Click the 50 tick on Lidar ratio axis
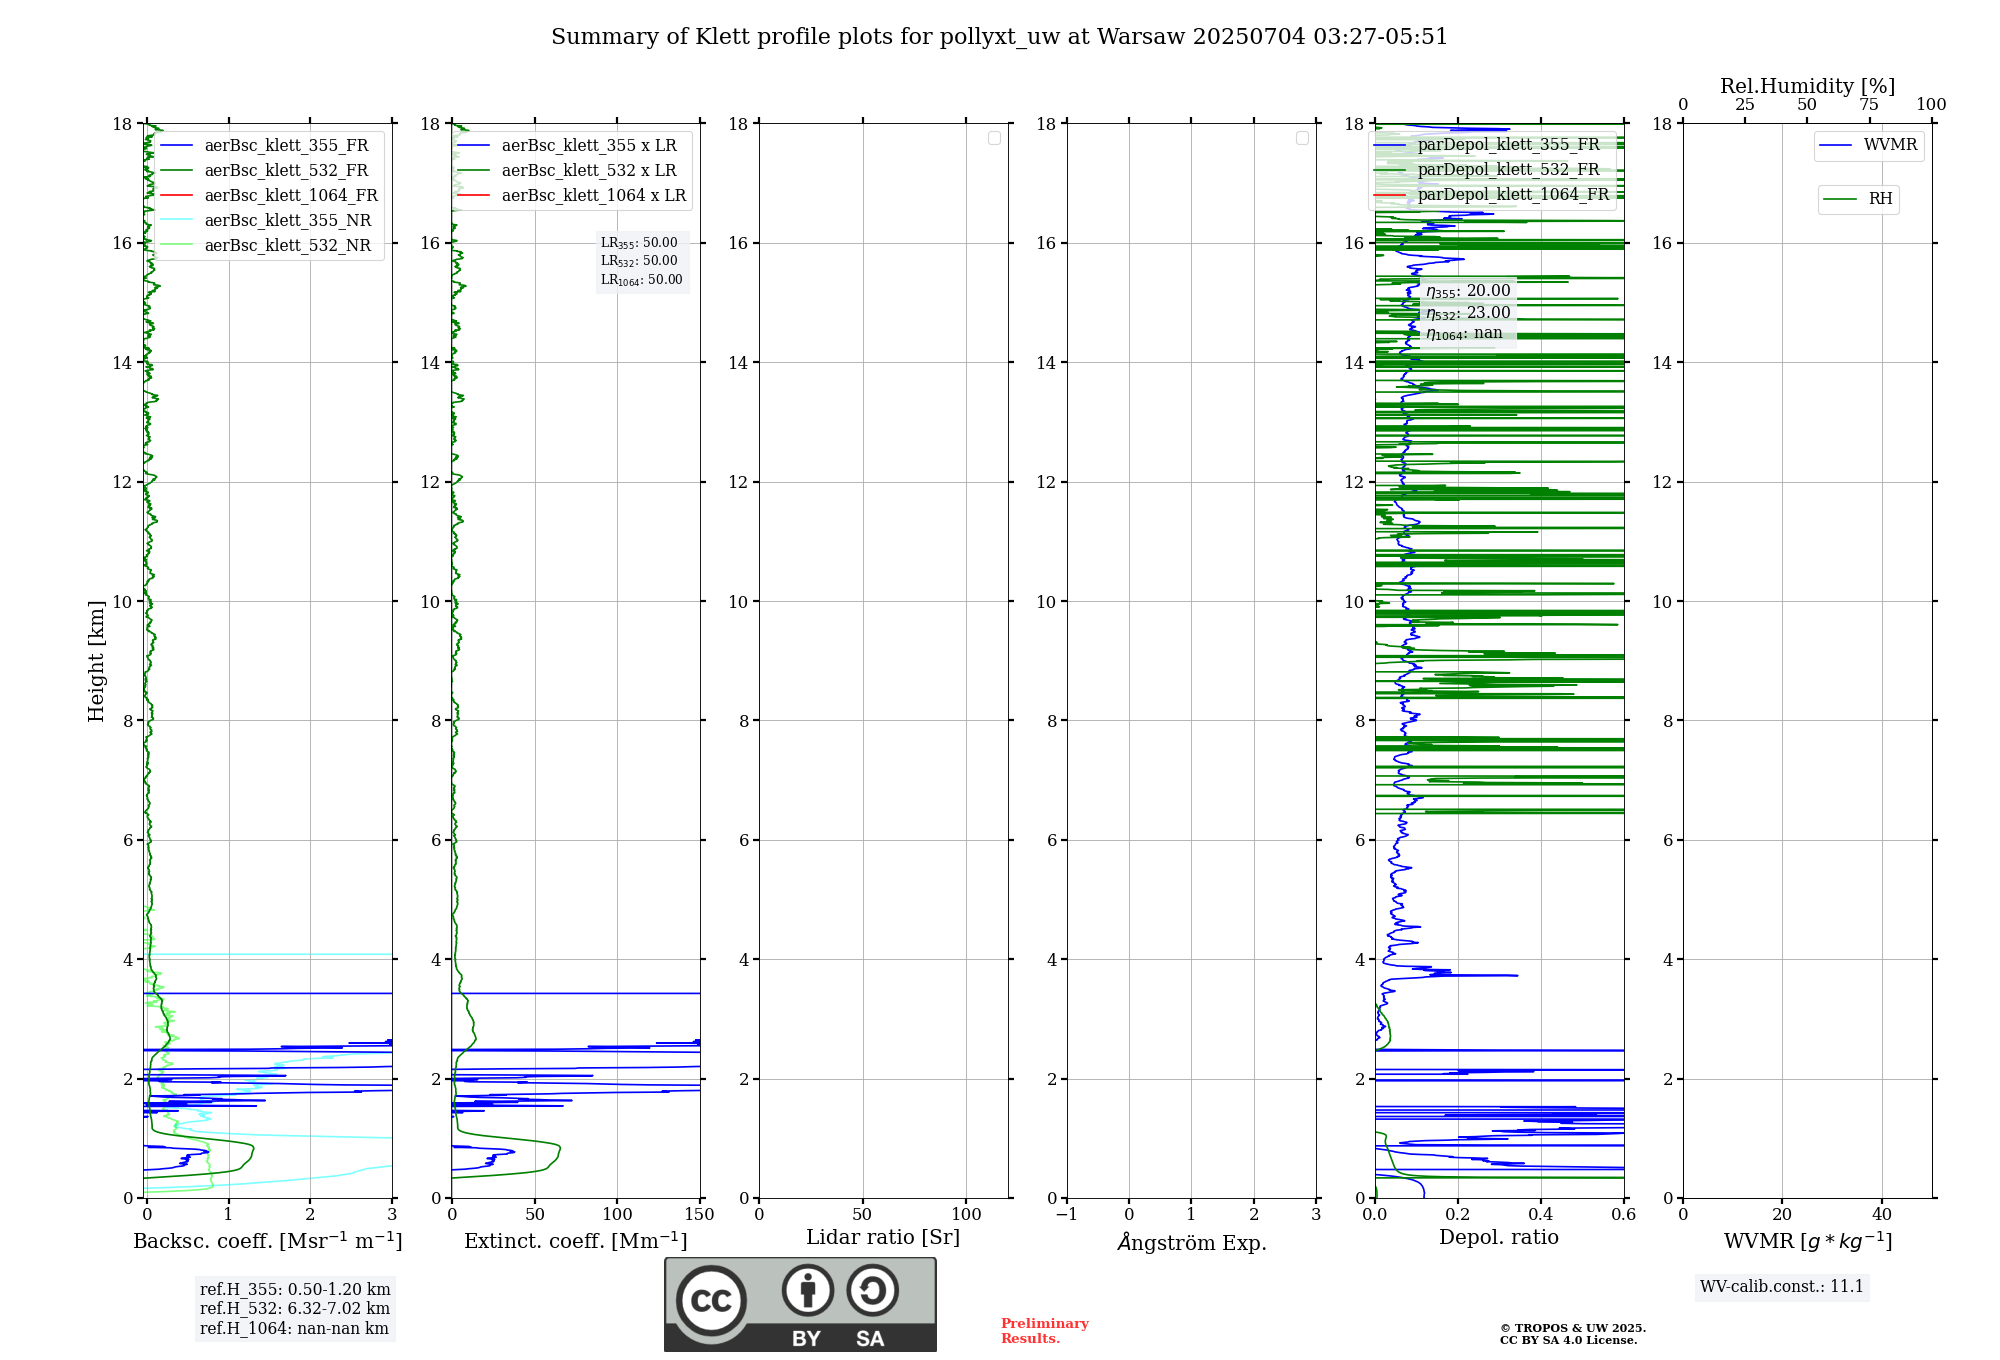This screenshot has height=1360, width=2000. (x=863, y=1215)
